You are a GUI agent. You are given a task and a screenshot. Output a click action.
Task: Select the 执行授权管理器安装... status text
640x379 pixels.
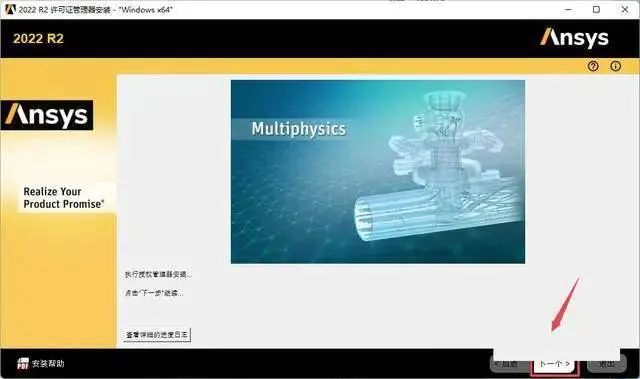(158, 275)
